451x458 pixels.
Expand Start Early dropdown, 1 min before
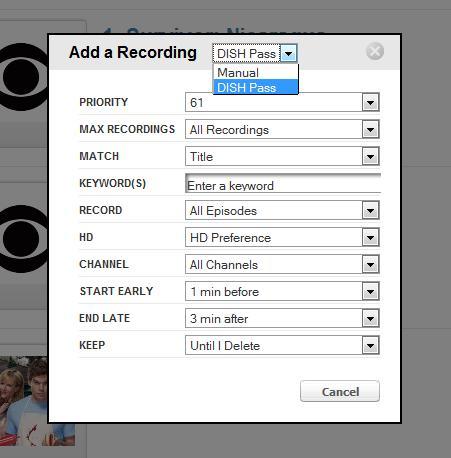[282, 291]
